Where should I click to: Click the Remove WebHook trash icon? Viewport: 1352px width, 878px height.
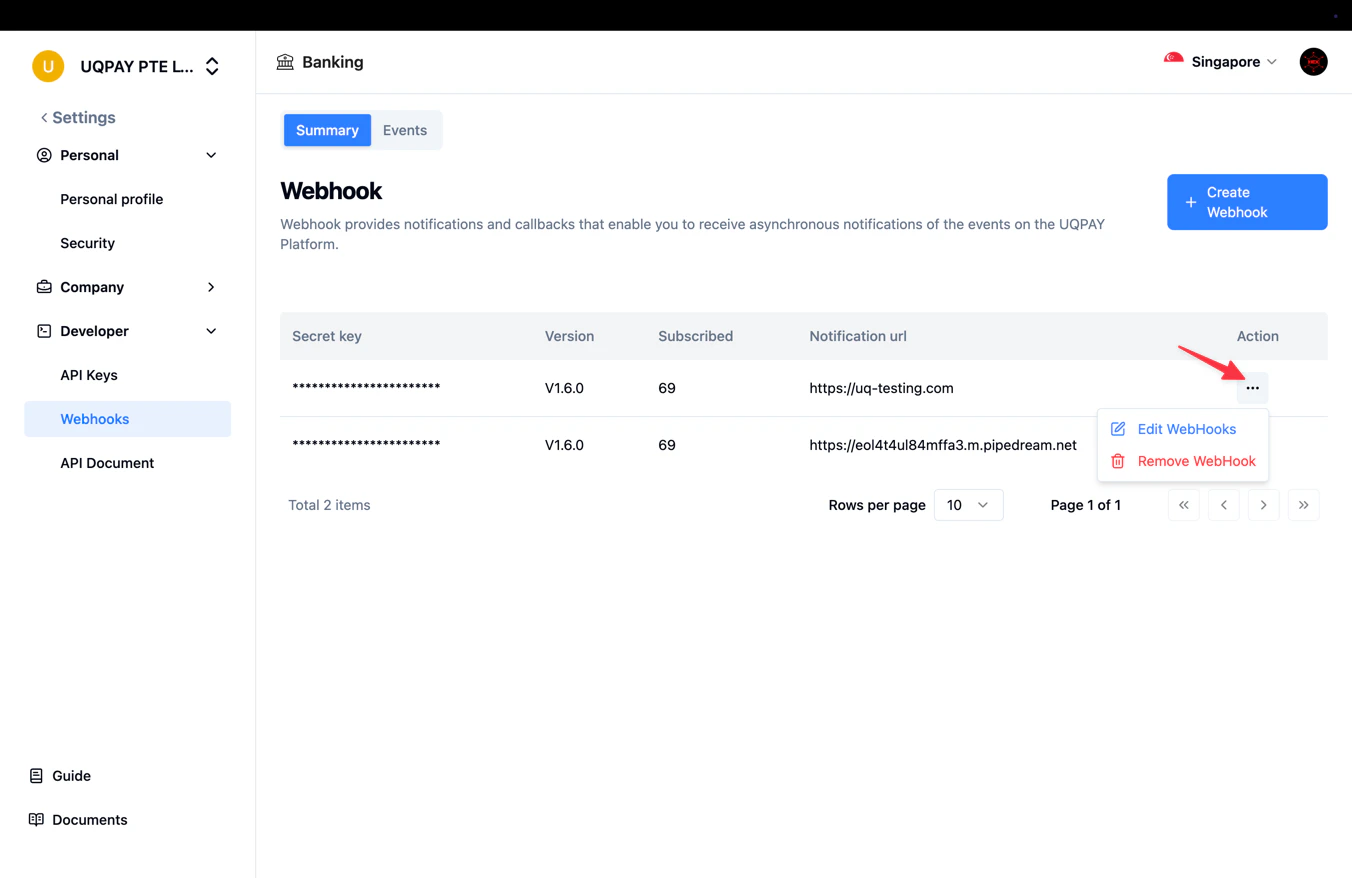(1117, 461)
